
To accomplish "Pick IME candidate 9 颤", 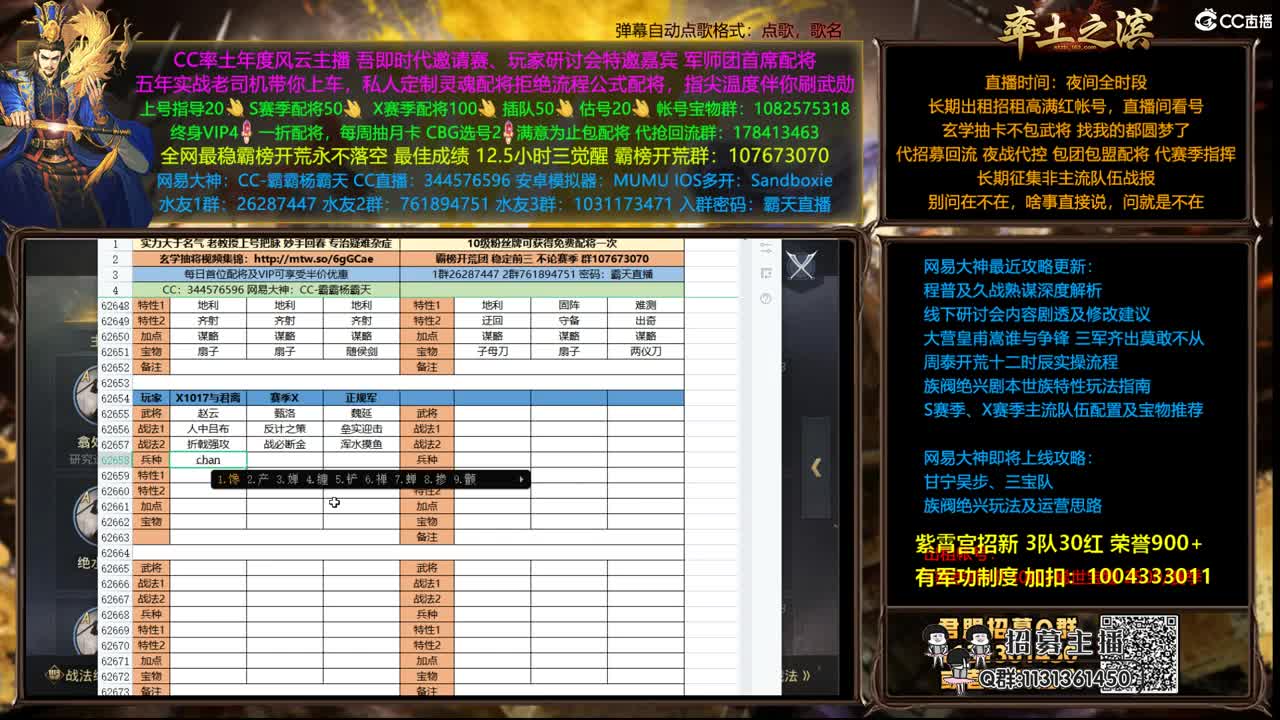I will coord(465,479).
